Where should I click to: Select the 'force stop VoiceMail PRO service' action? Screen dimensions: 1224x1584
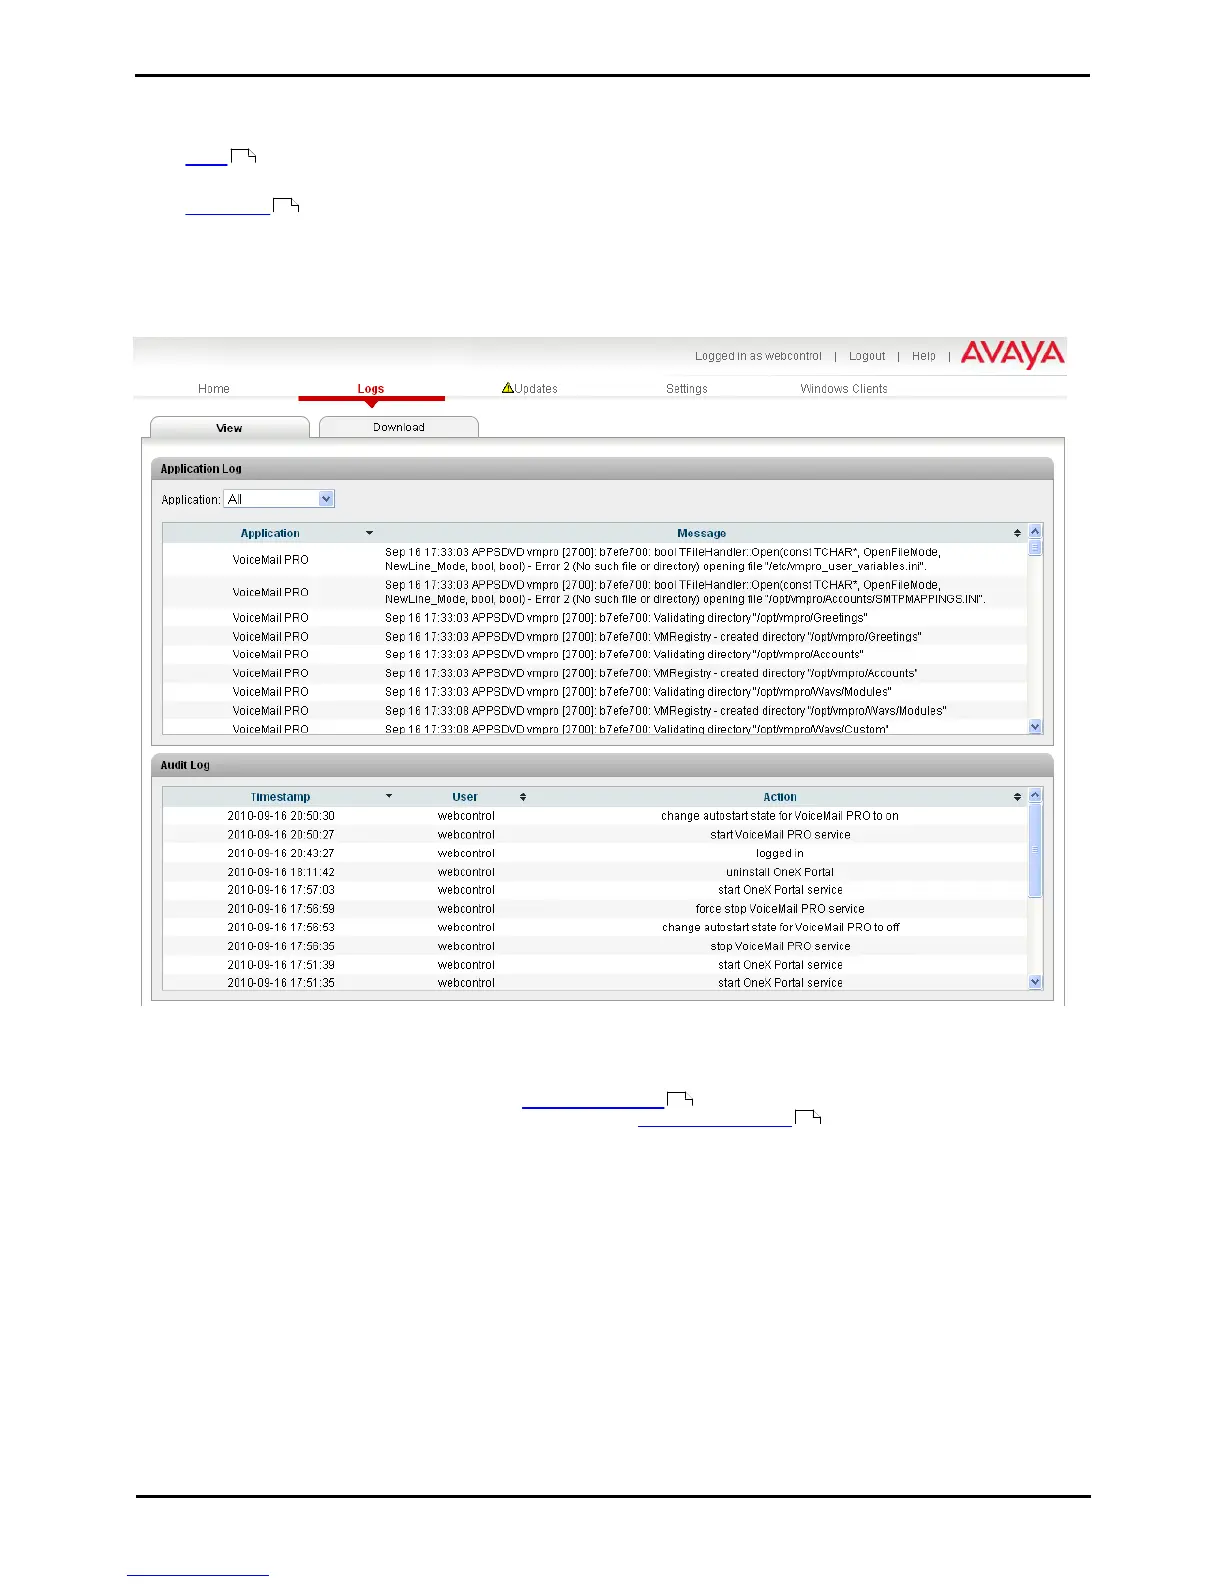pyautogui.click(x=780, y=909)
